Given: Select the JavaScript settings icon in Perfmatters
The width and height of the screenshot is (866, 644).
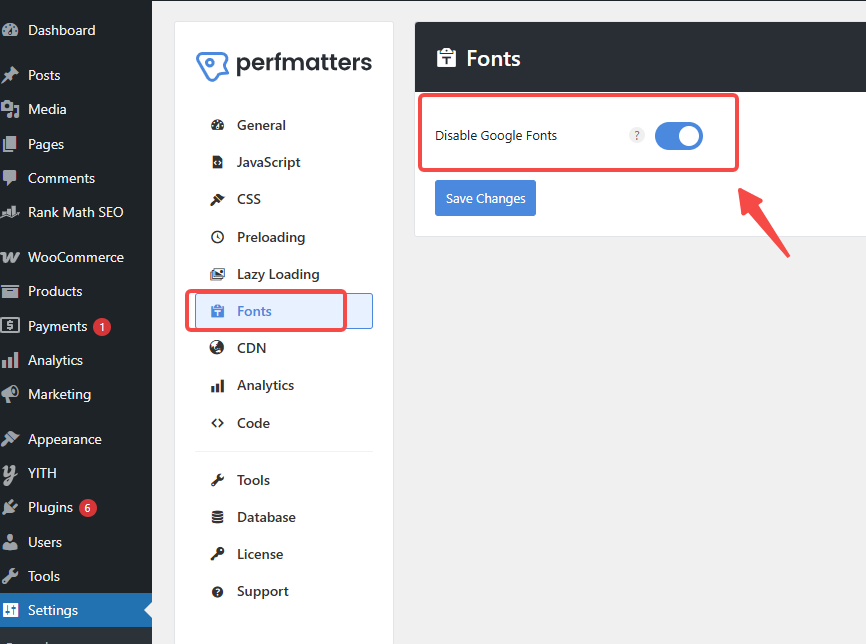Looking at the screenshot, I should point(217,162).
